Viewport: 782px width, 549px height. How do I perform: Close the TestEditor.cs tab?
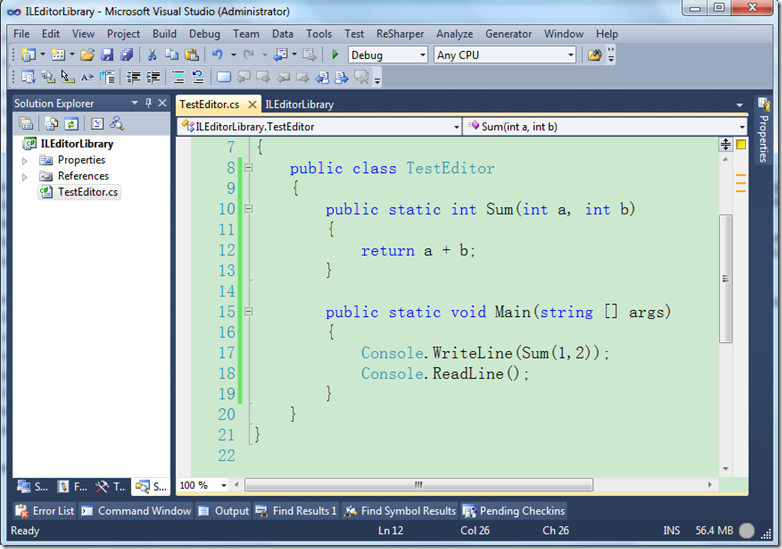(252, 104)
